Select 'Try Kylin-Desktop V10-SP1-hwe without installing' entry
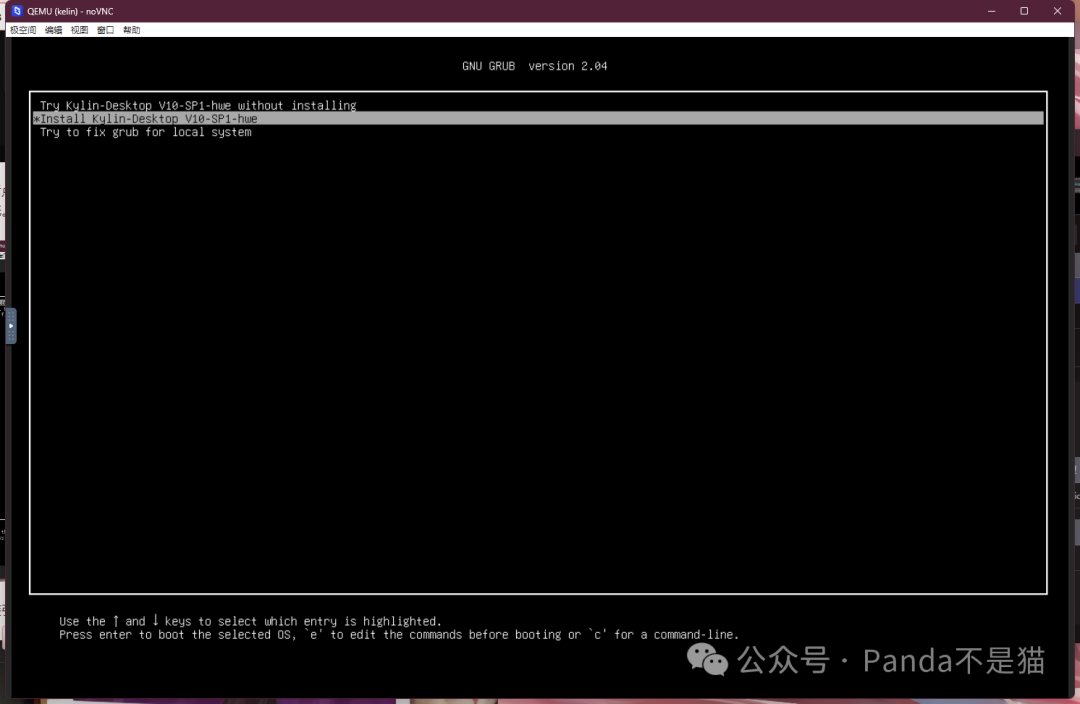The height and width of the screenshot is (704, 1080). coord(538,105)
